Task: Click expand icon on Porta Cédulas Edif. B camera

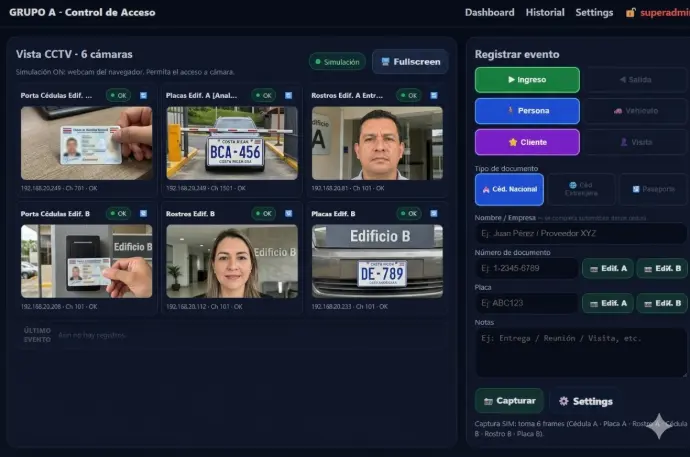Action: 143,213
